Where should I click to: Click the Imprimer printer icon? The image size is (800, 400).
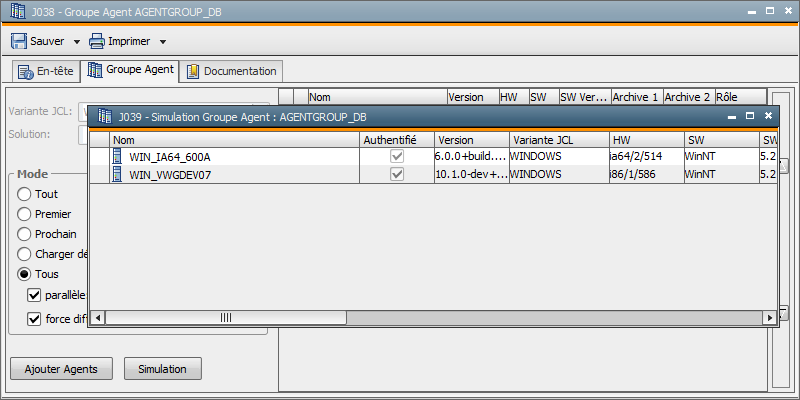97,41
